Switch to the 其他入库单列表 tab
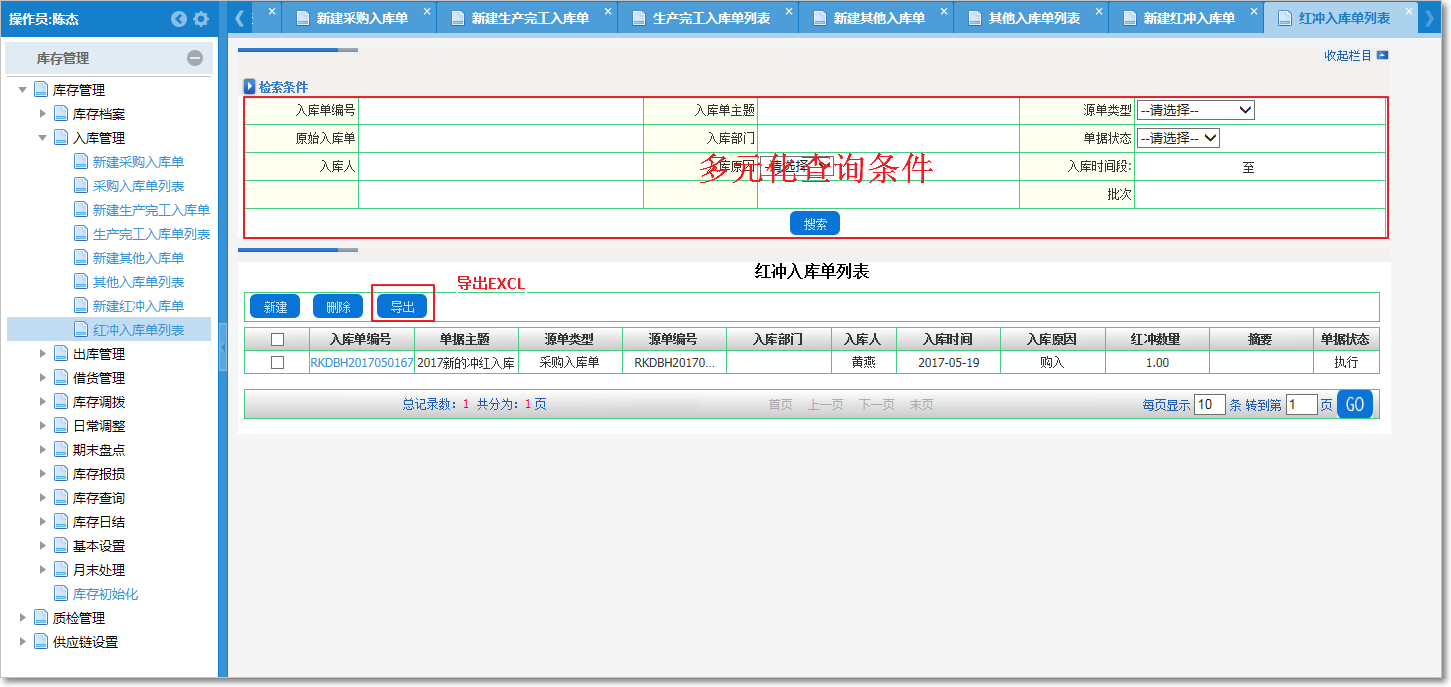 pos(1033,18)
